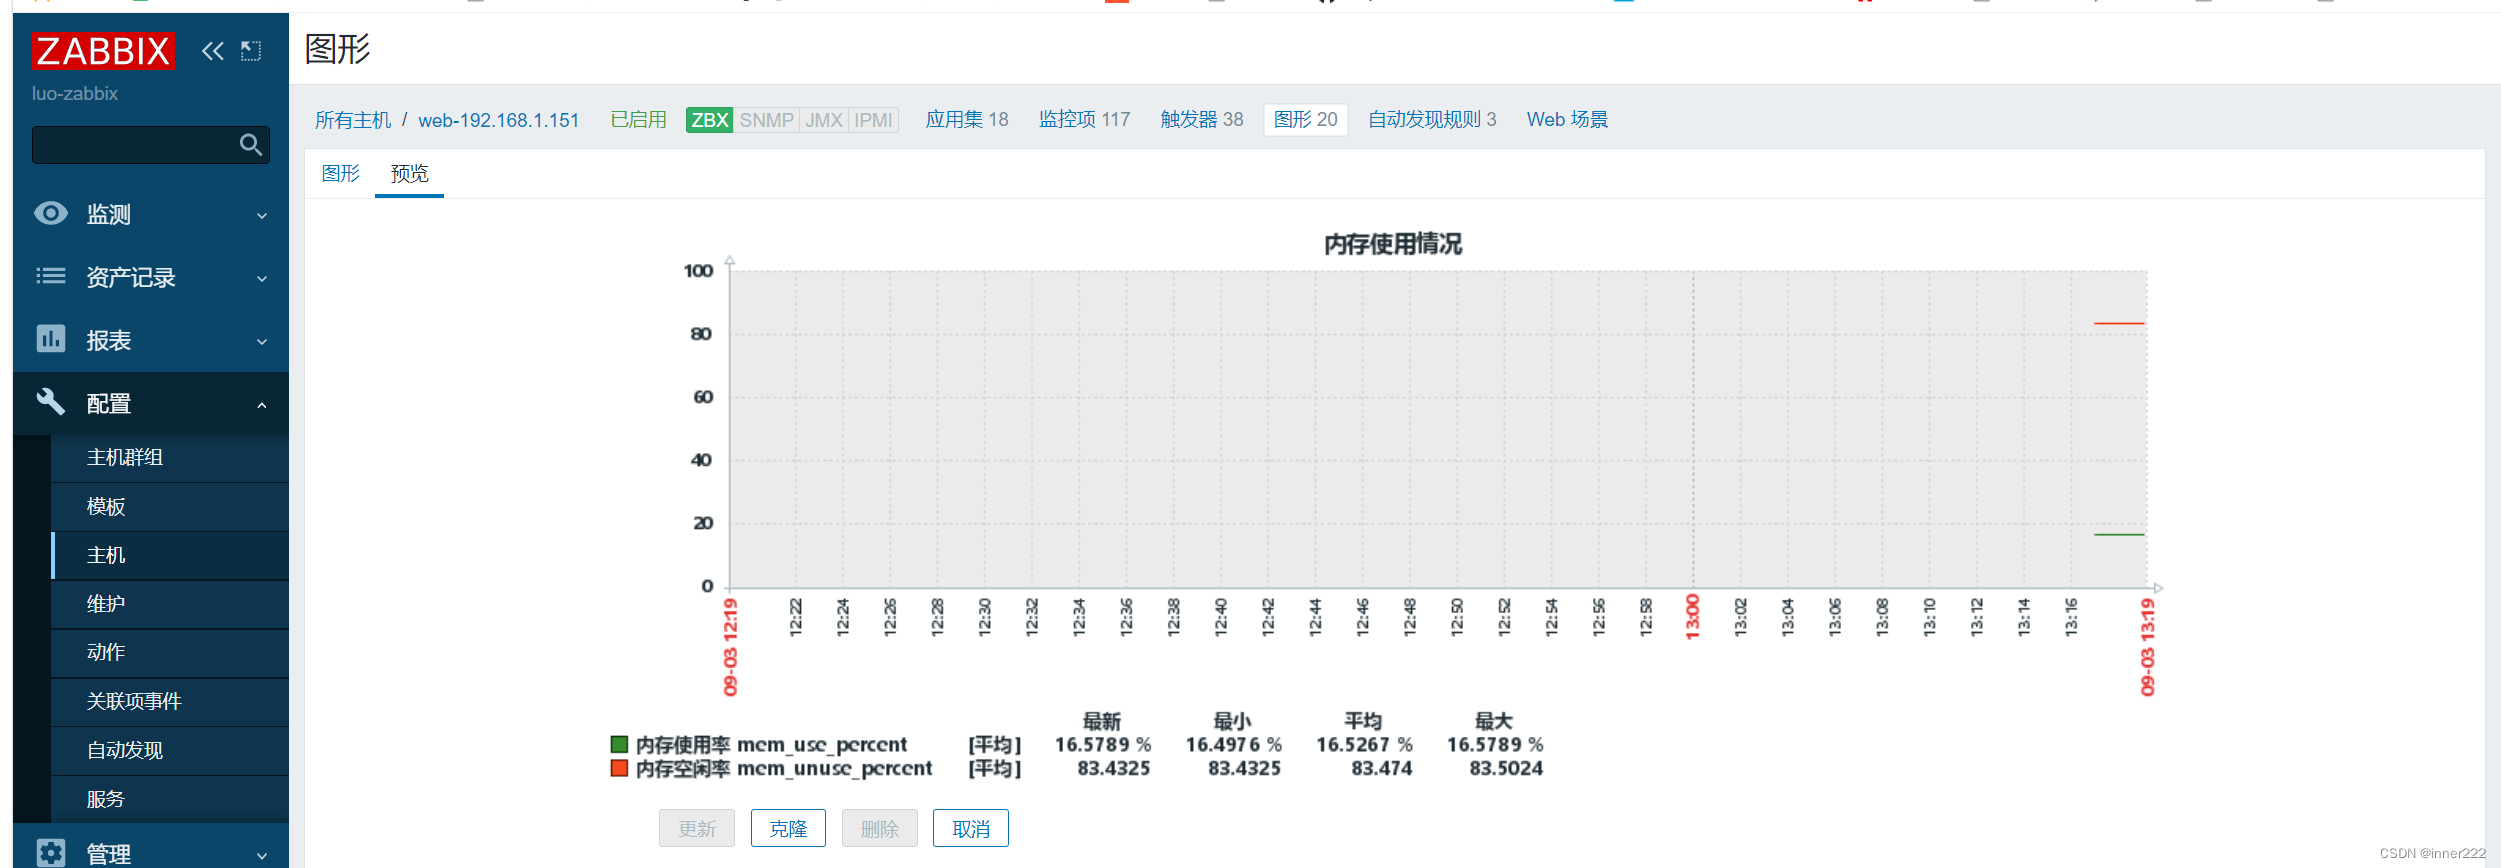Click legend text mem_use_percent
This screenshot has width=2501, height=868.
pos(822,745)
